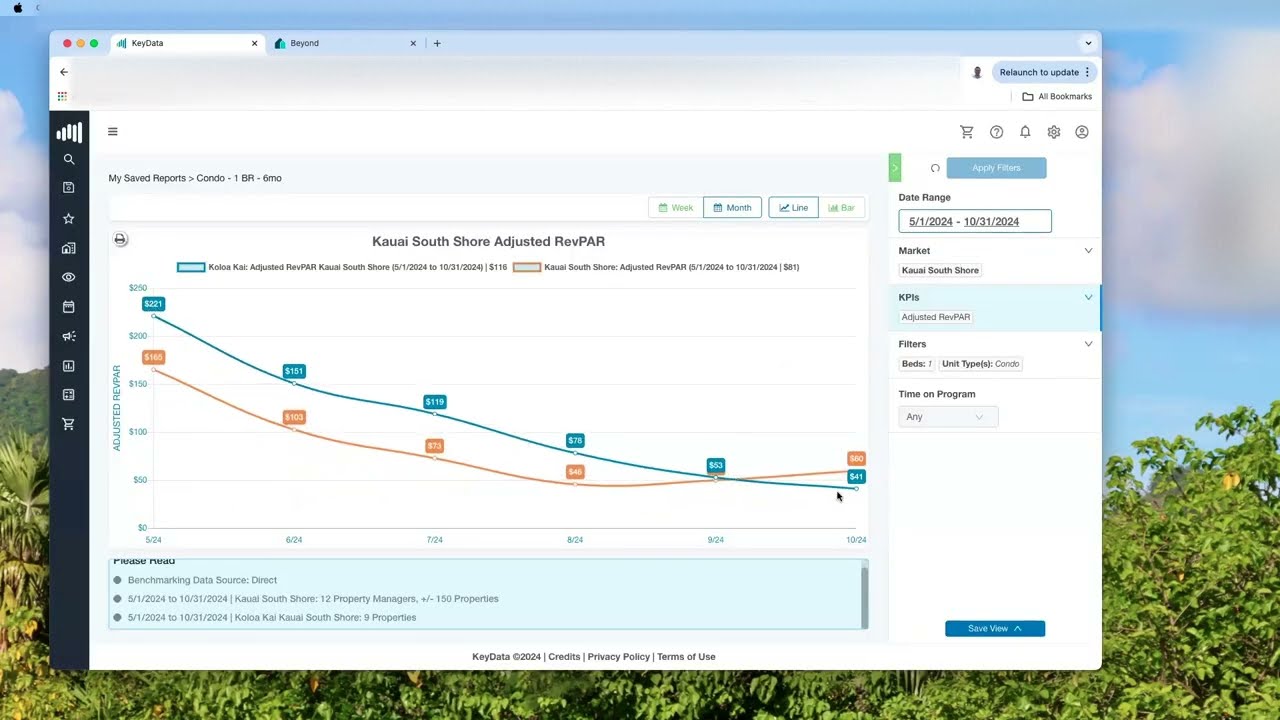Go back with browser back arrow
Viewport: 1280px width, 720px height.
click(64, 72)
